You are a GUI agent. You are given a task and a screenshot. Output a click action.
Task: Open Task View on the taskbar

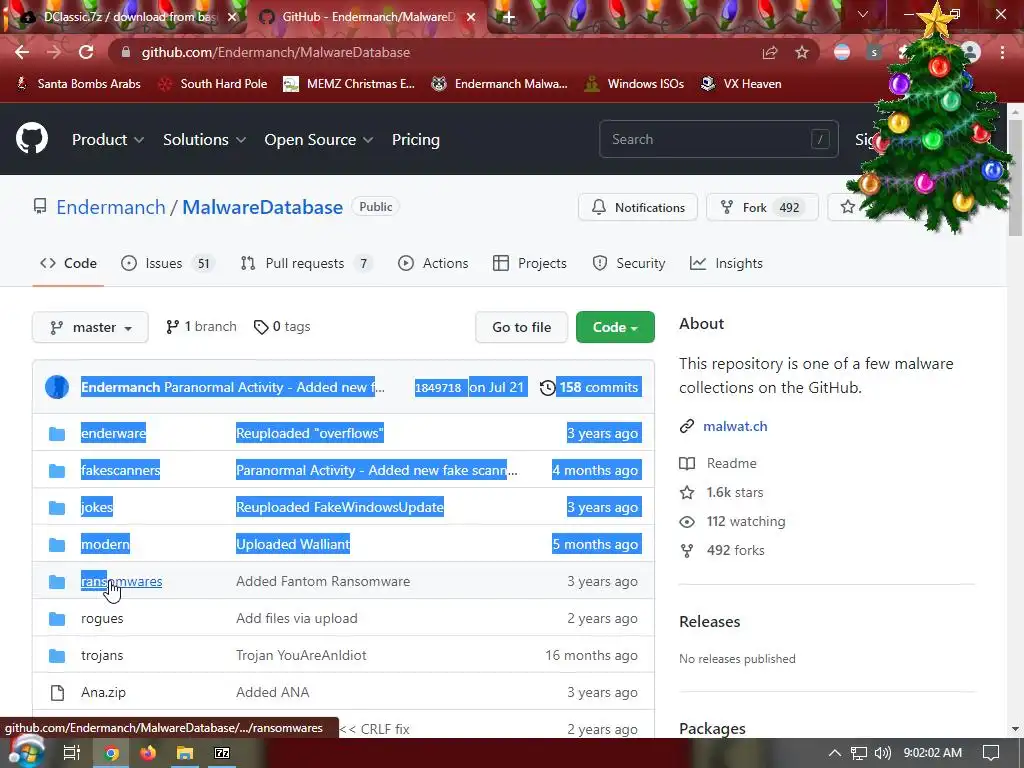point(71,753)
